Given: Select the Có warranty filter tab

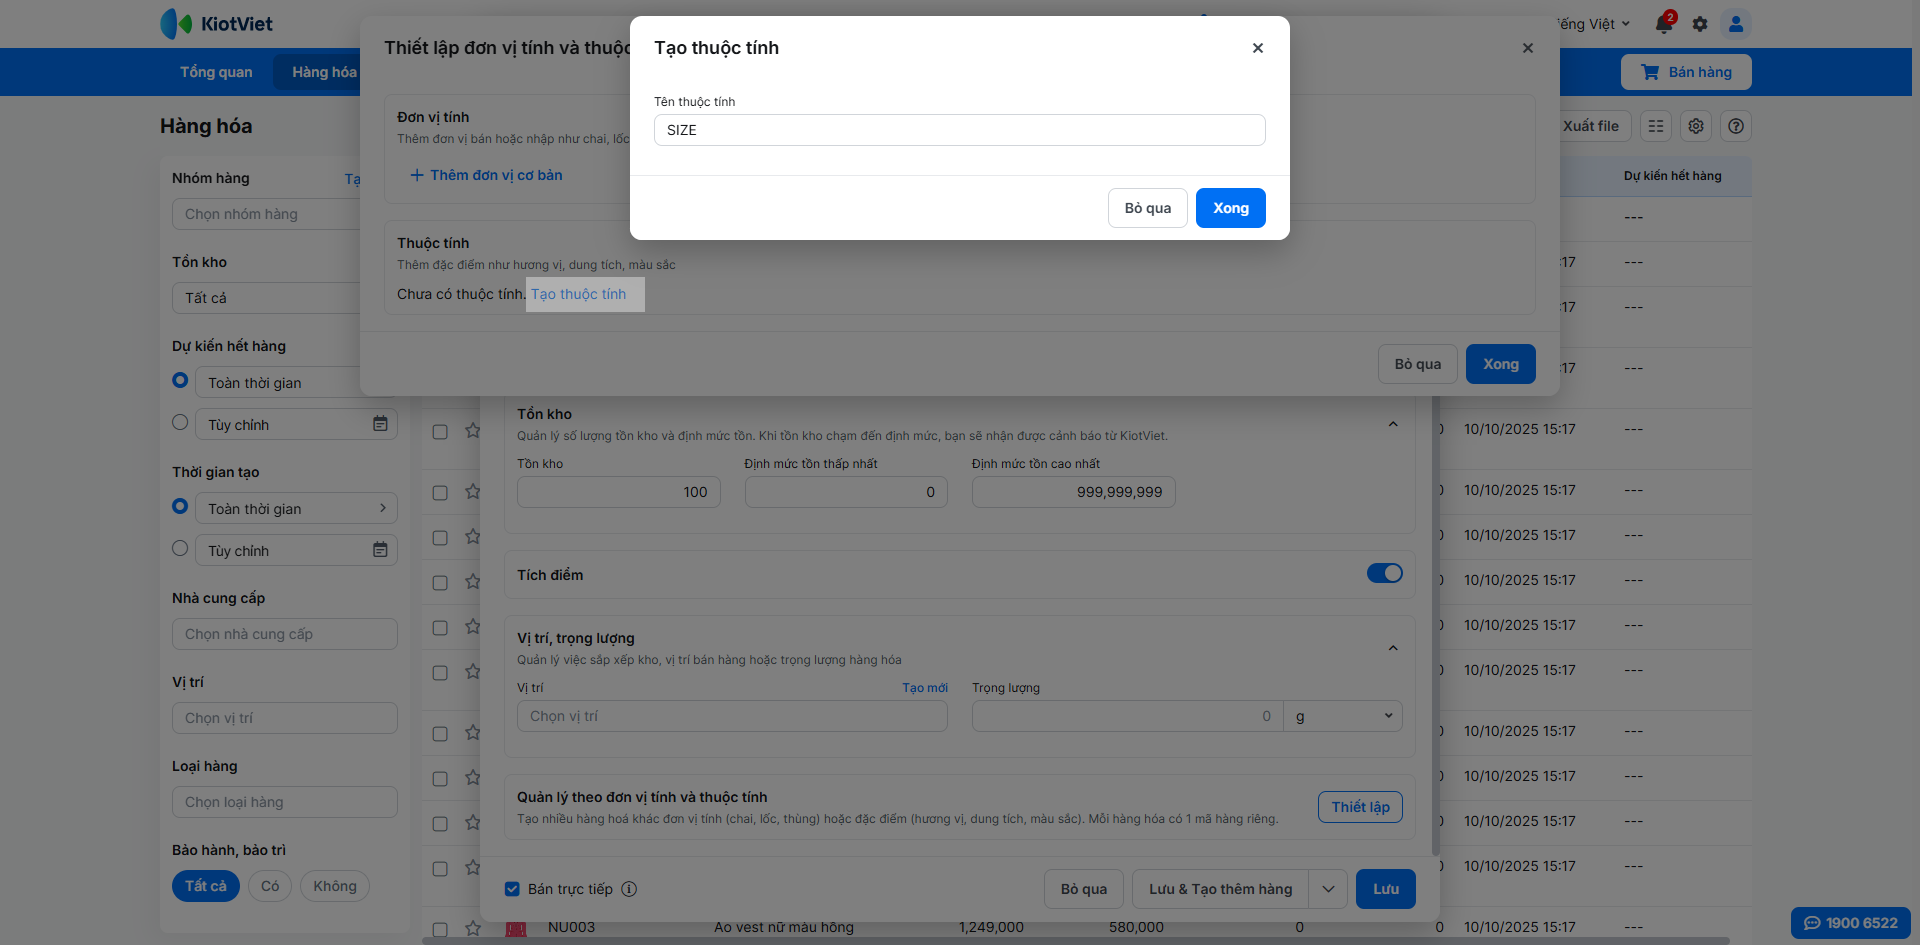Looking at the screenshot, I should [270, 886].
